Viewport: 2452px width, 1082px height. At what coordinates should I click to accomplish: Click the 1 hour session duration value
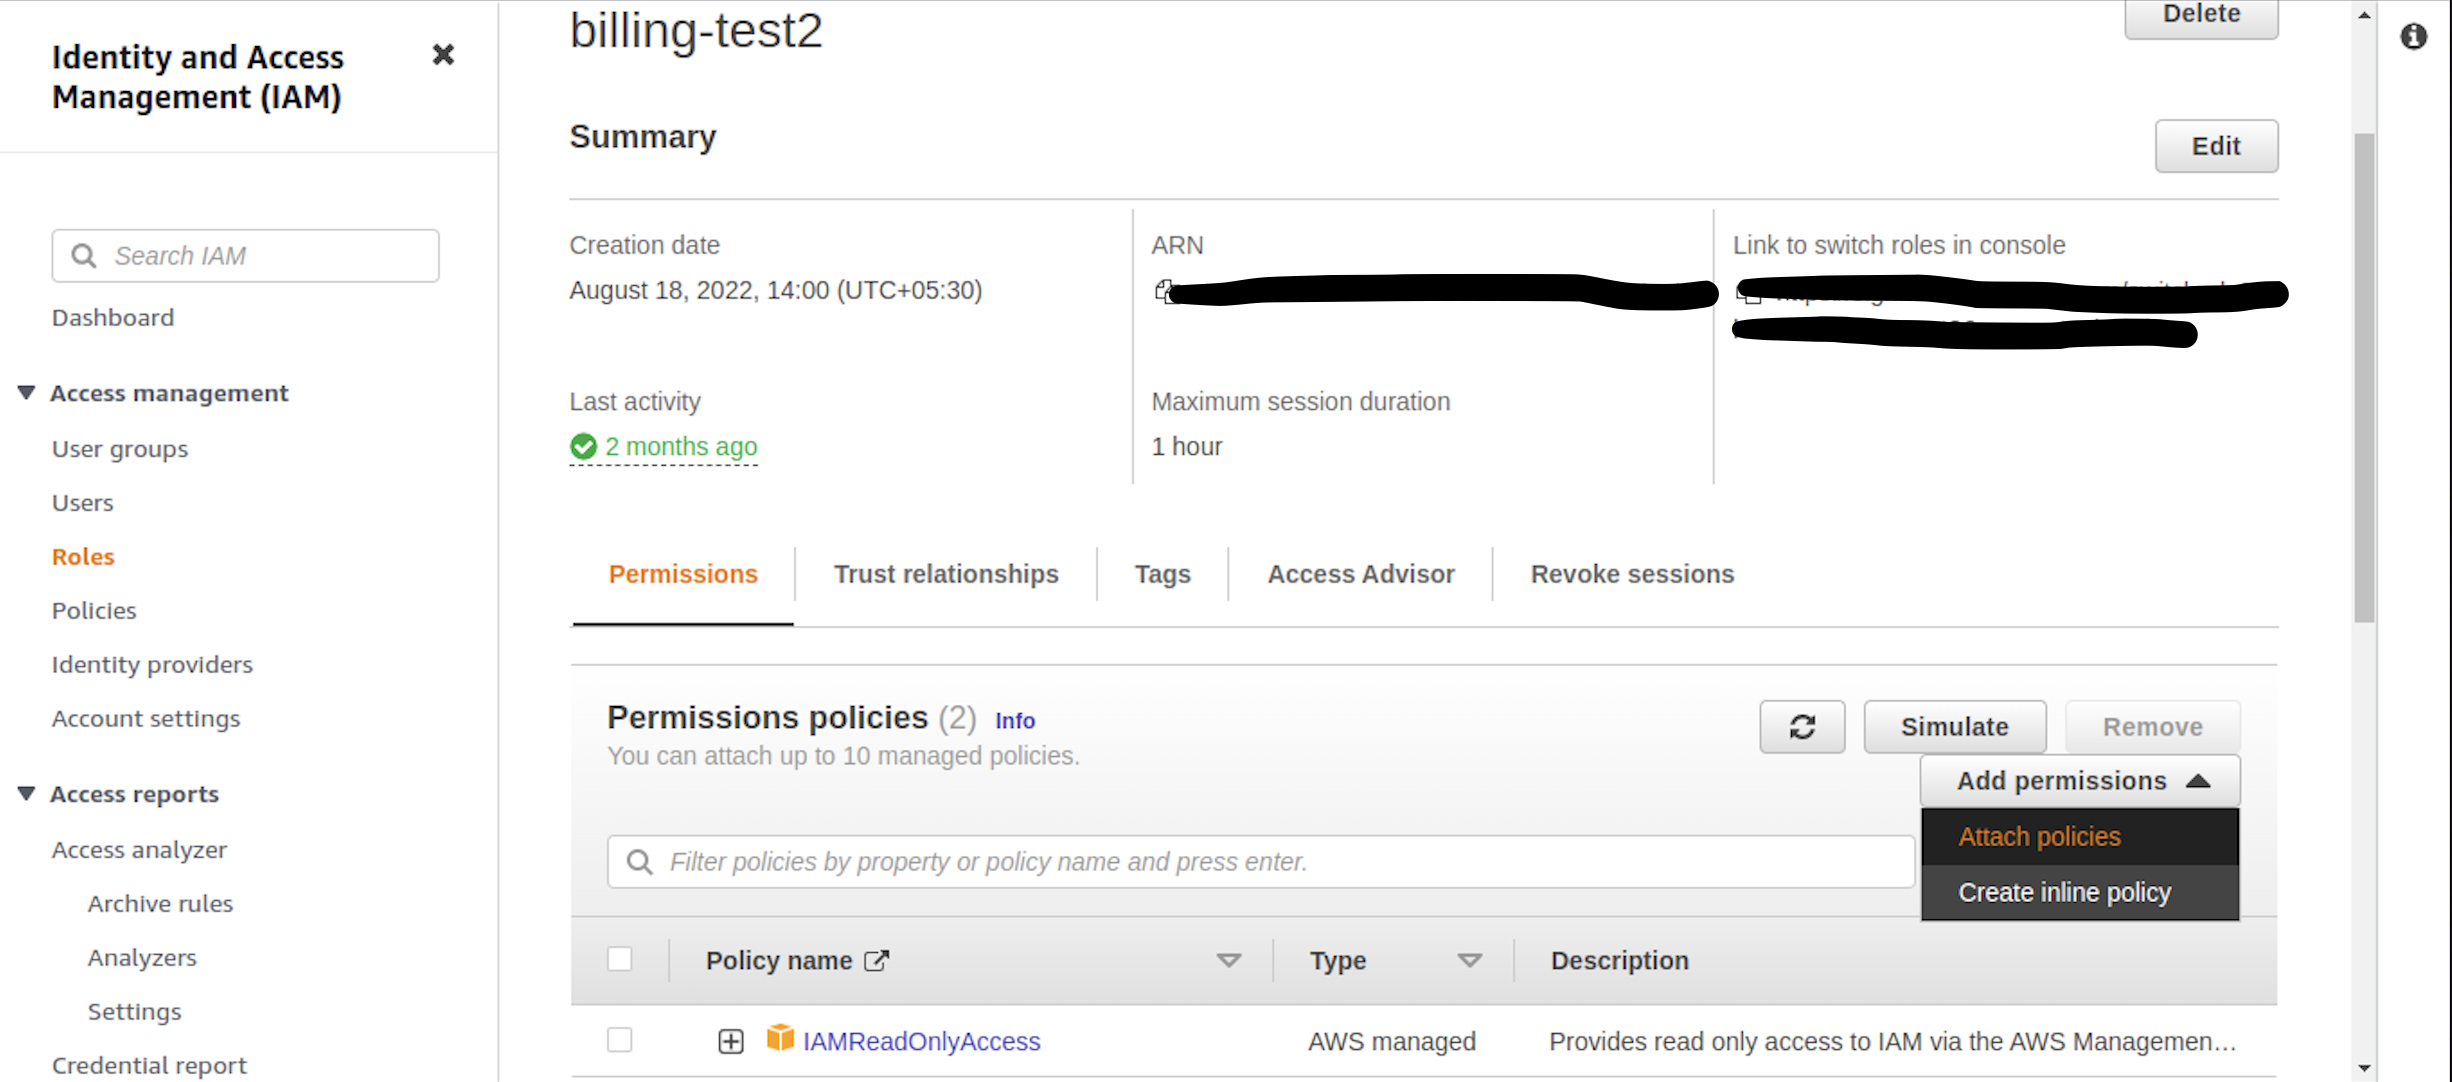click(x=1186, y=447)
